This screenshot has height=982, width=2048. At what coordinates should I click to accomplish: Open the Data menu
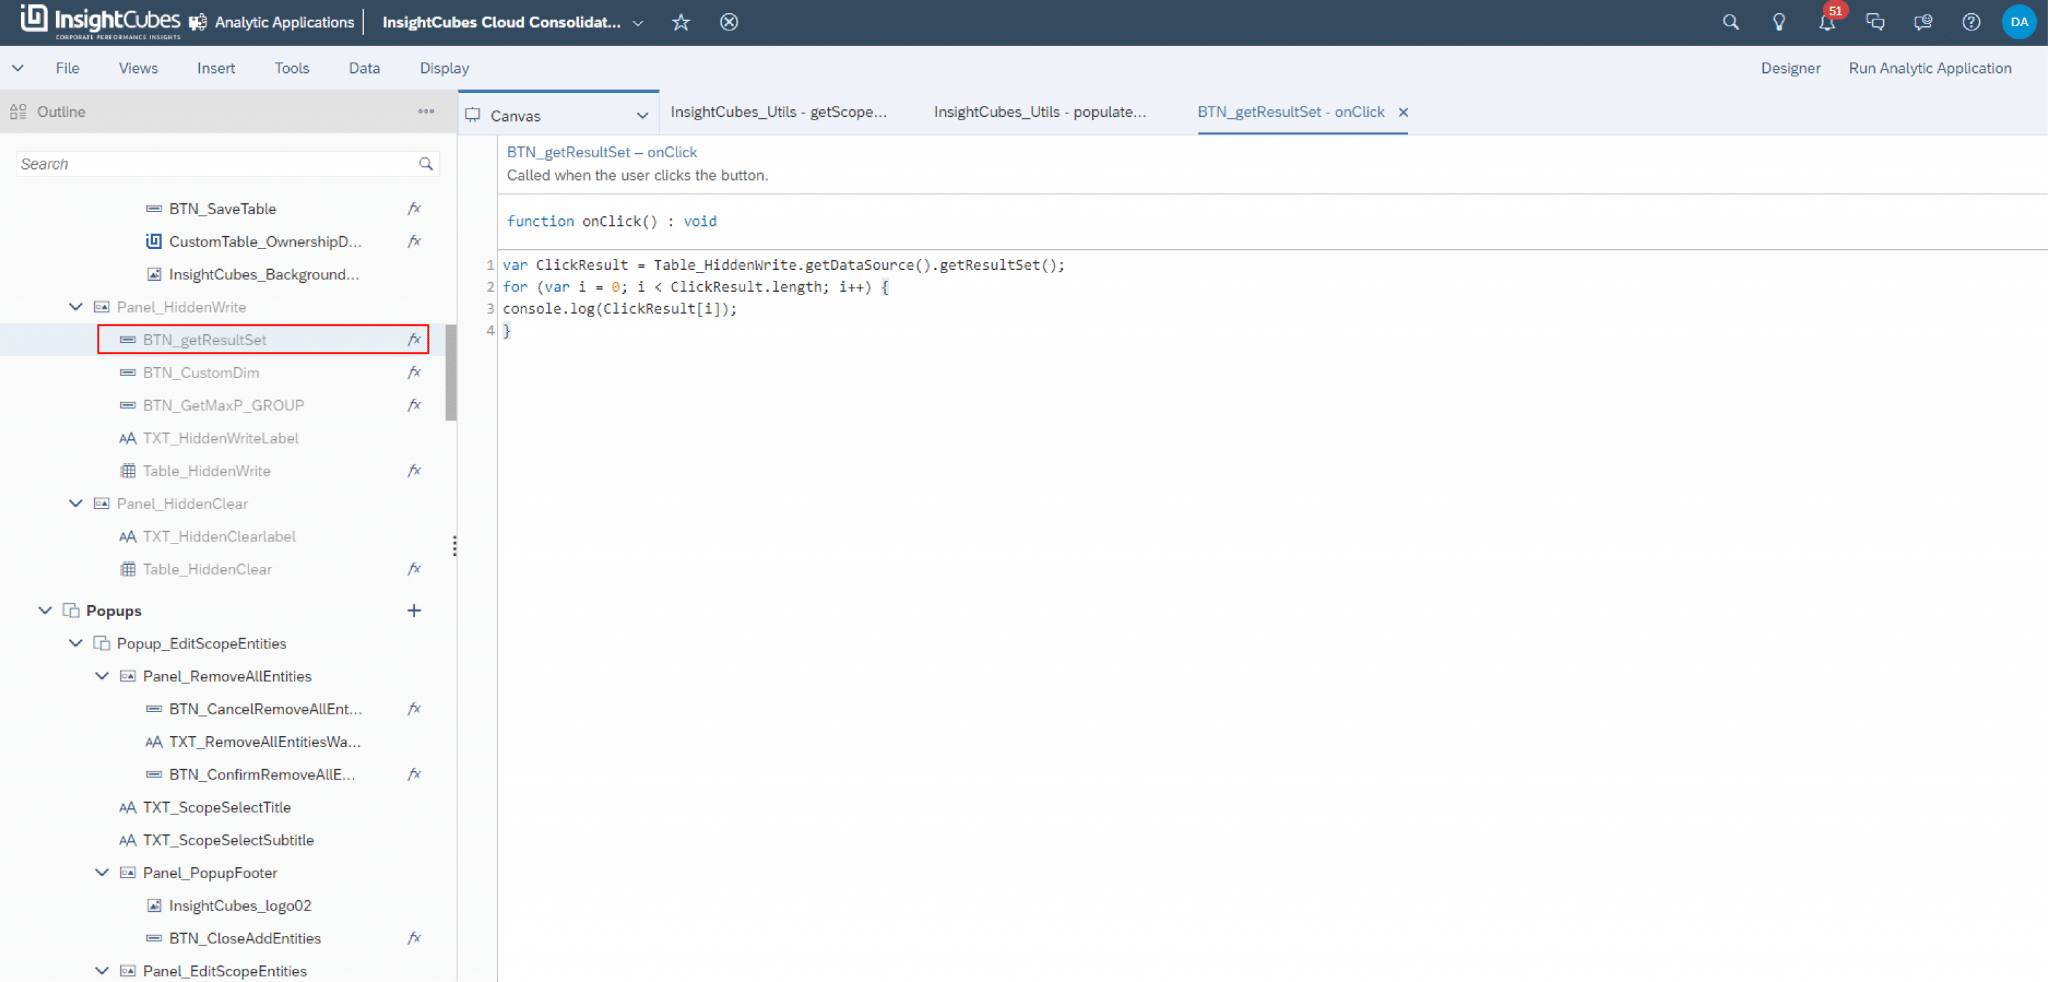tap(363, 68)
